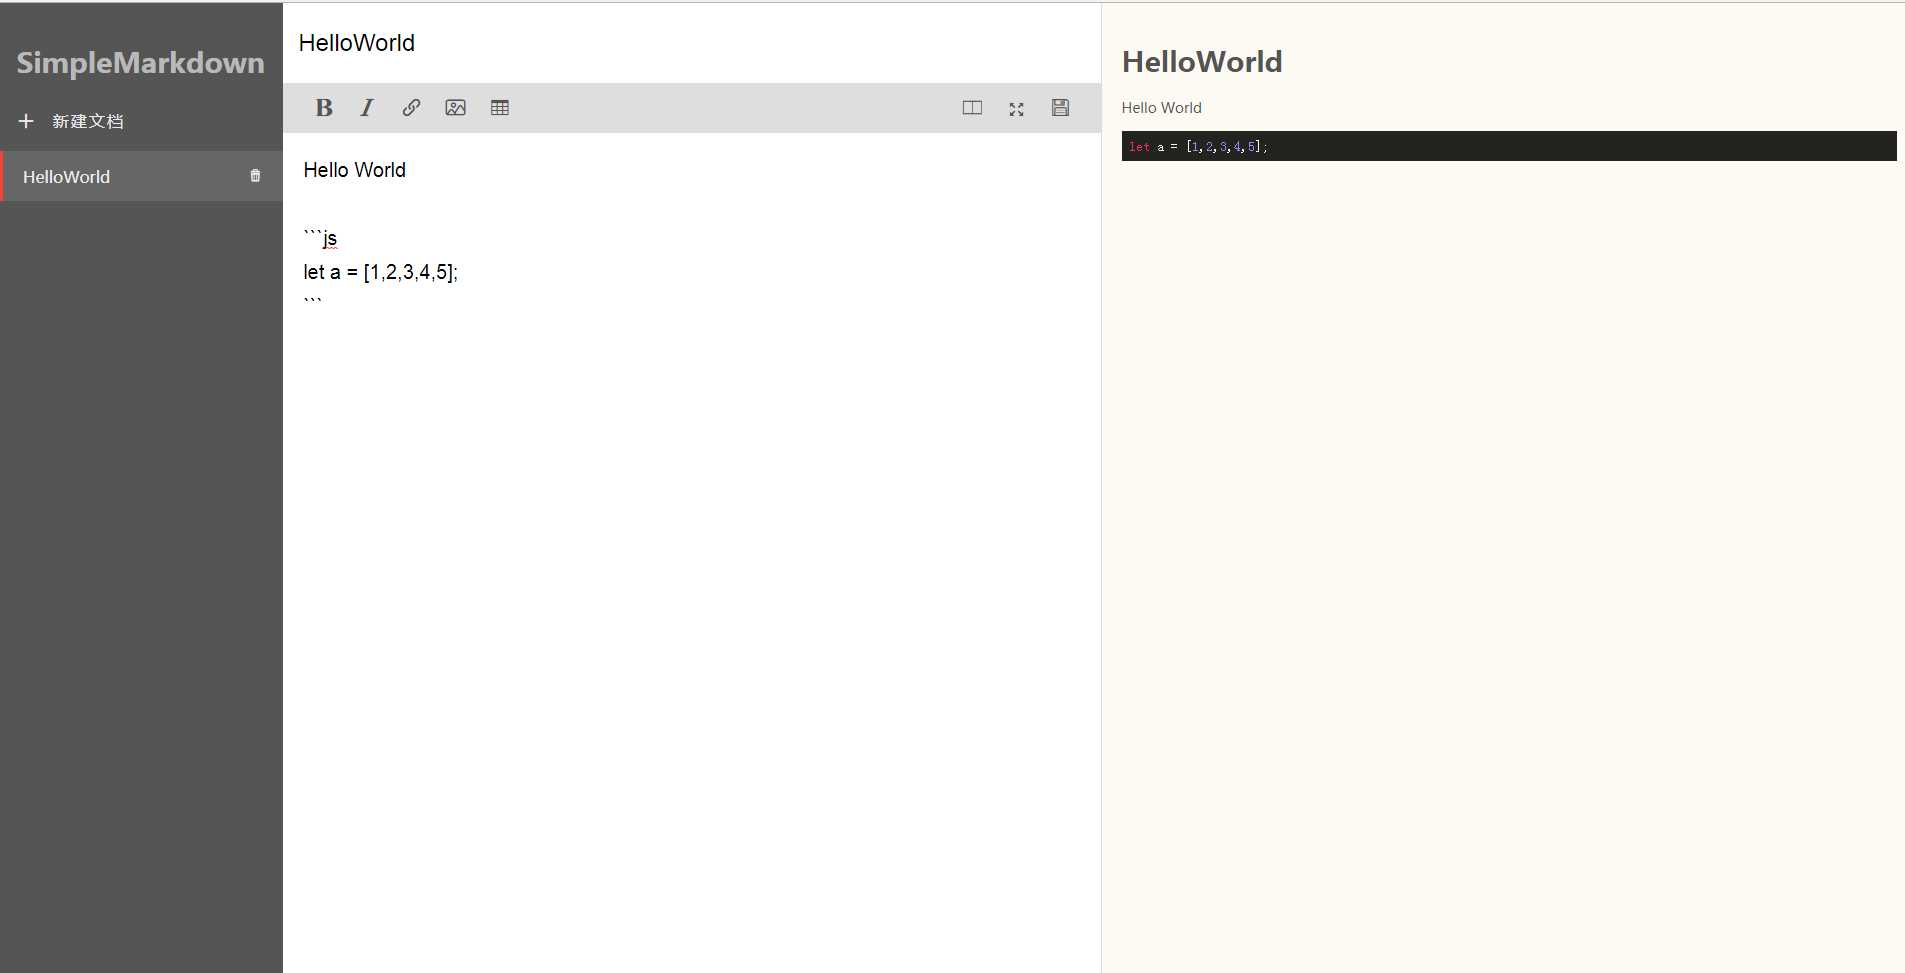Image resolution: width=1905 pixels, height=973 pixels.
Task: Click the ```js code fence line
Action: [320, 238]
